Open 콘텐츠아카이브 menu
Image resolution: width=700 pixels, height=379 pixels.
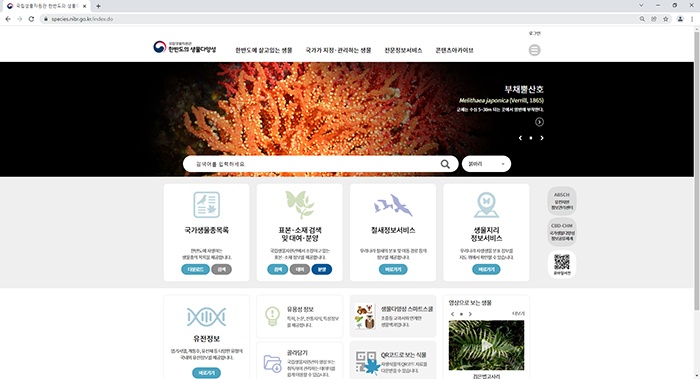(x=454, y=50)
